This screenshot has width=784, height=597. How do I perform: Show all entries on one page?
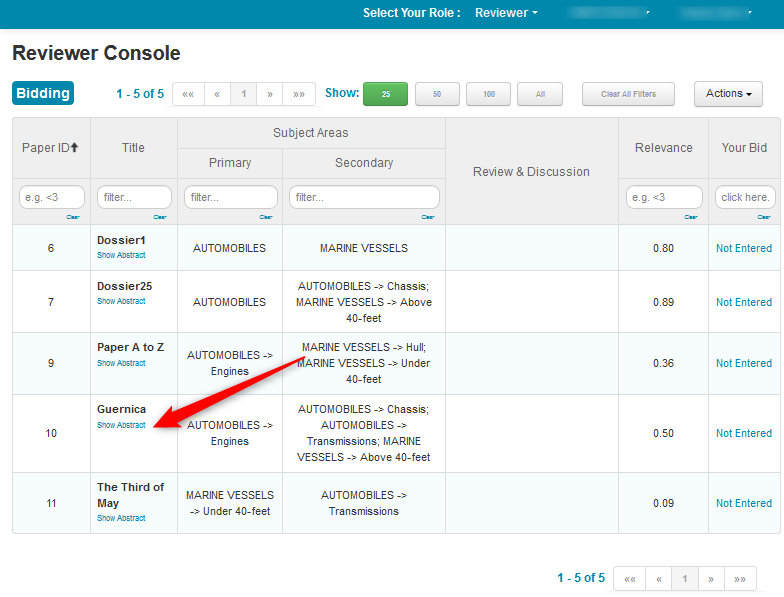pos(540,94)
